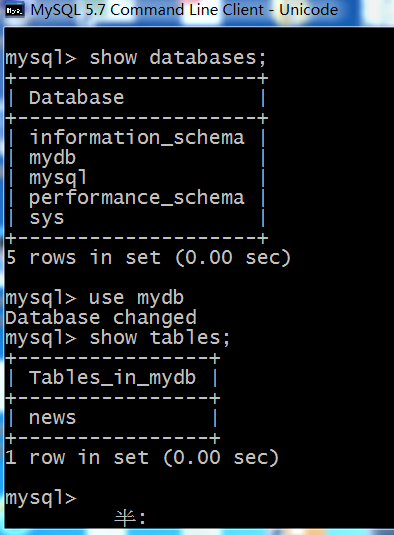This screenshot has width=394, height=535.
Task: Click the 'show databases;' command line
Action: pyautogui.click(x=136, y=58)
